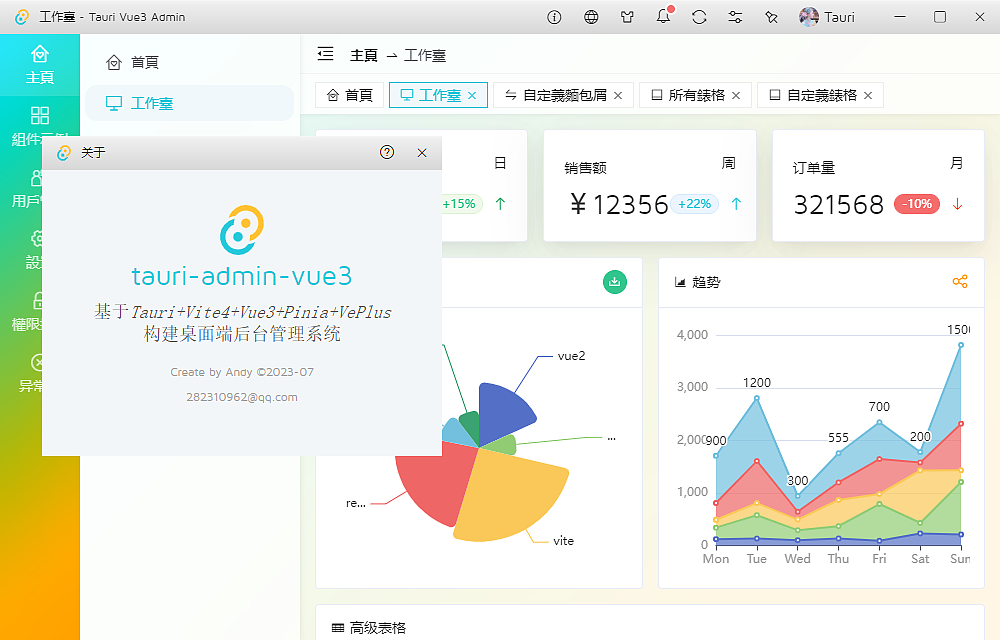Click the pin icon next to the avatar
The image size is (1000, 640).
(x=770, y=17)
